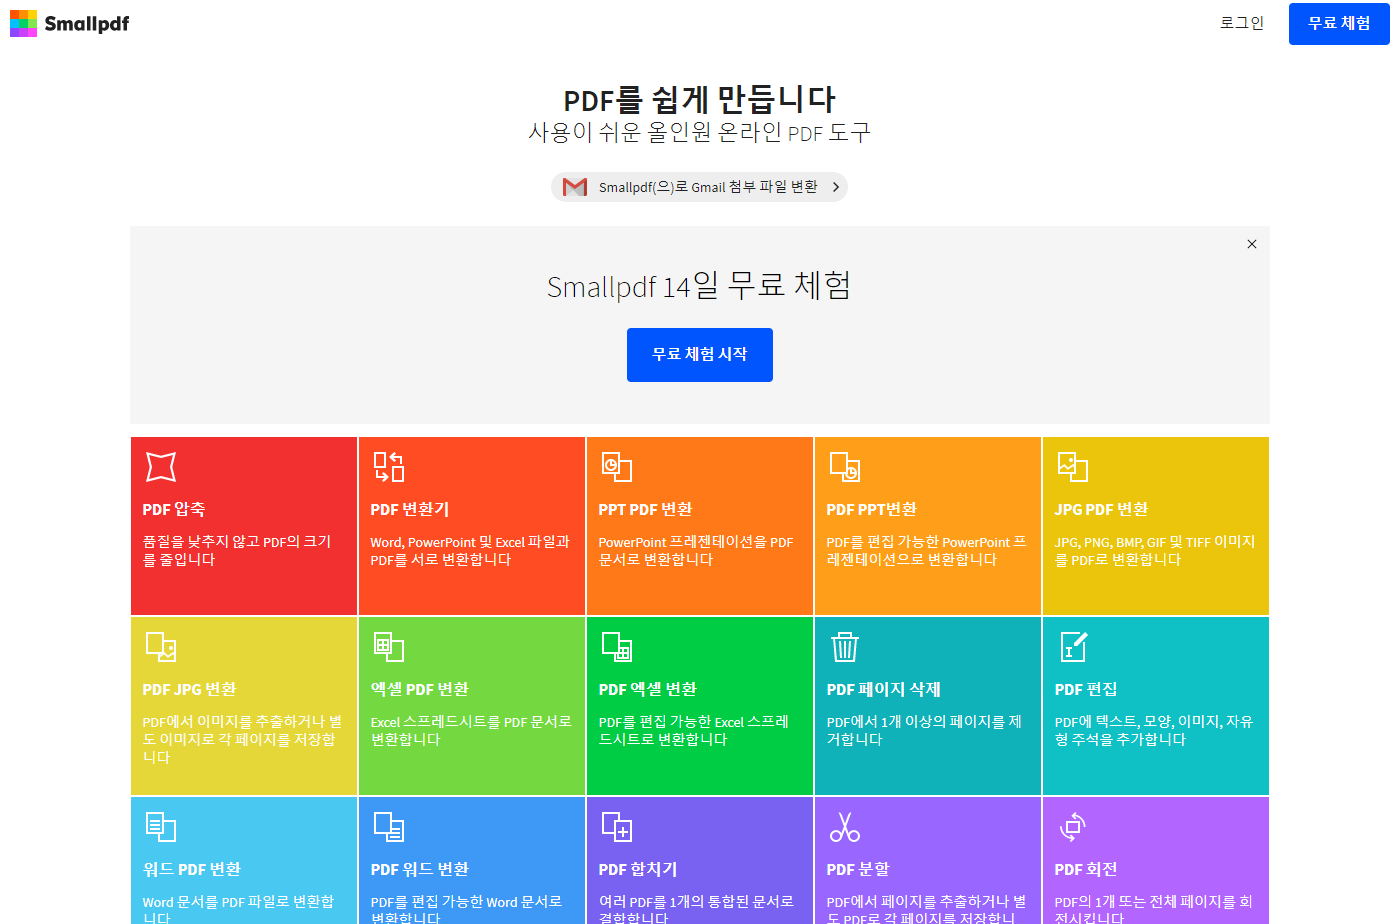Click the PDF PPT변환 icon
This screenshot has height=924, width=1395.
pyautogui.click(x=845, y=467)
